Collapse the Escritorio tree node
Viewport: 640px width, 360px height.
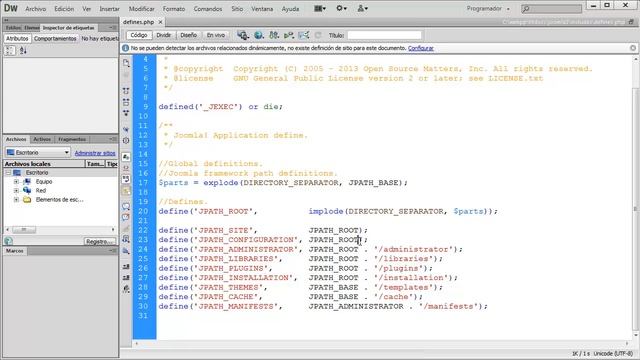tap(8, 173)
